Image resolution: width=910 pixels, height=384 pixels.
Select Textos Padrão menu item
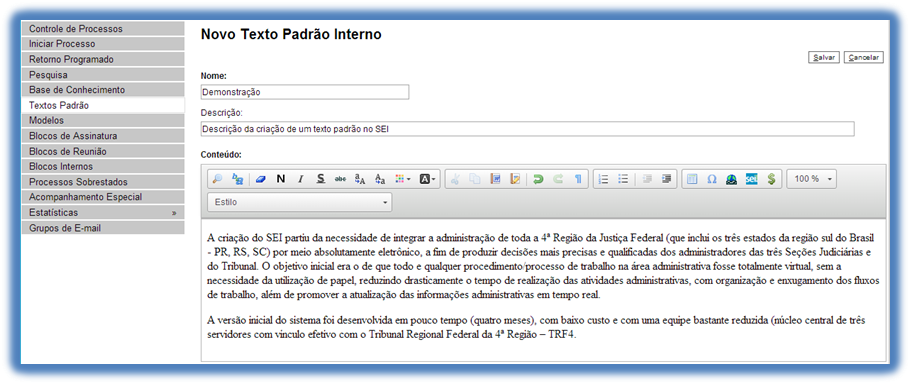[103, 106]
